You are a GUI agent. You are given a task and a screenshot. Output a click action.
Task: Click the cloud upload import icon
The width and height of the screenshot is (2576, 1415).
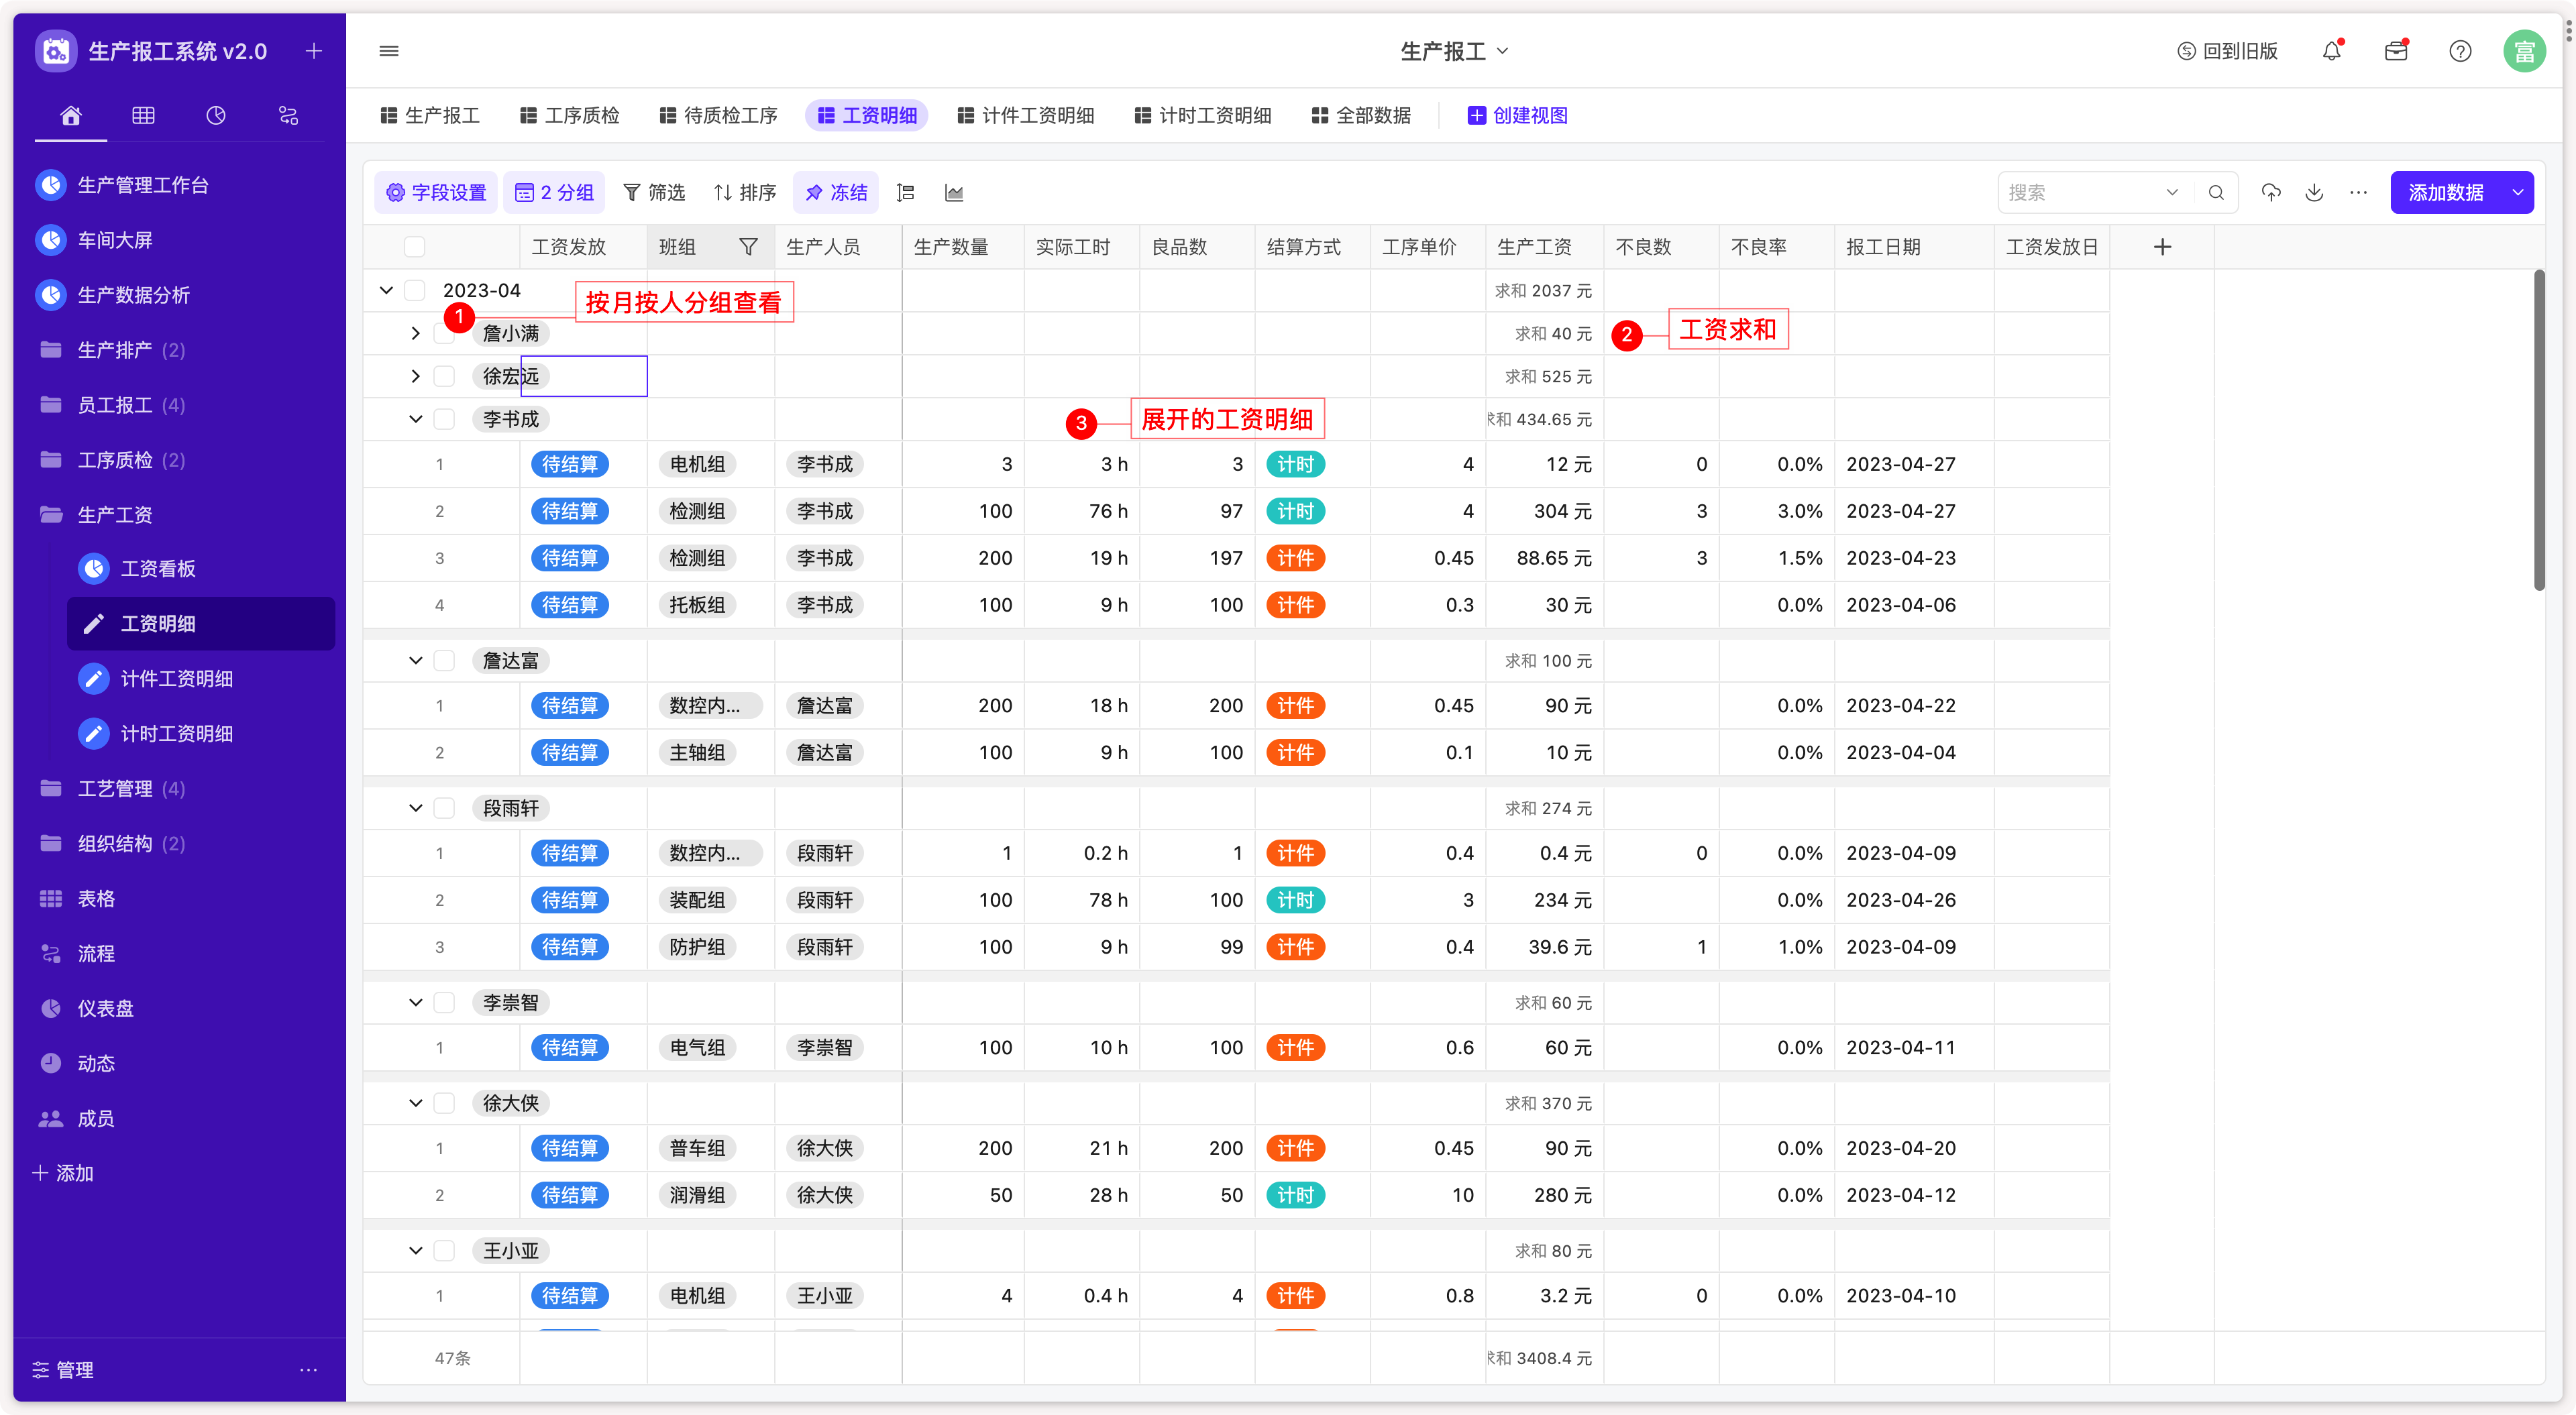click(2271, 193)
